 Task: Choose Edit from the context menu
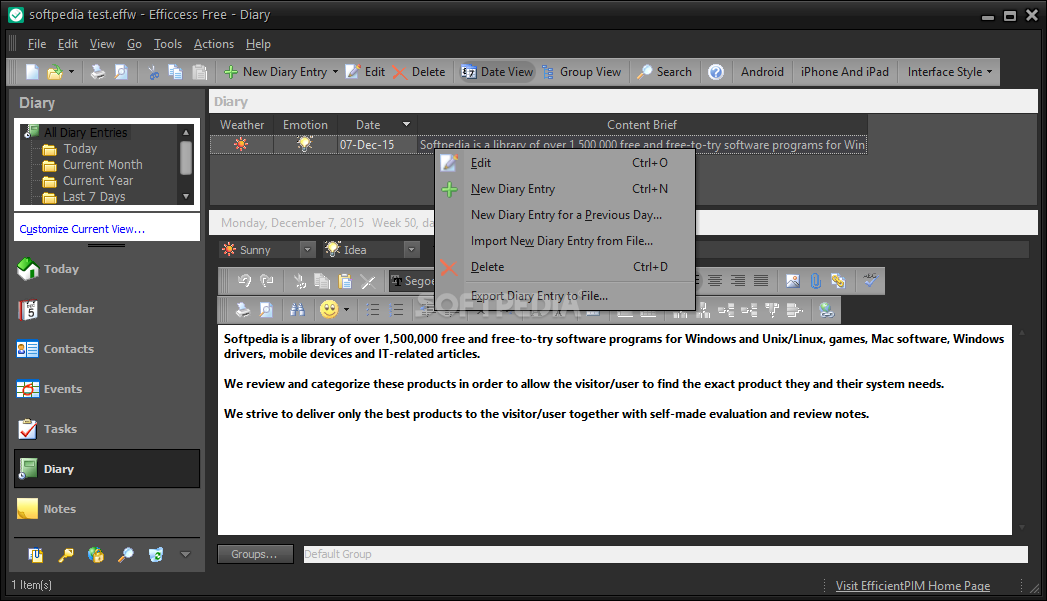click(x=565, y=163)
